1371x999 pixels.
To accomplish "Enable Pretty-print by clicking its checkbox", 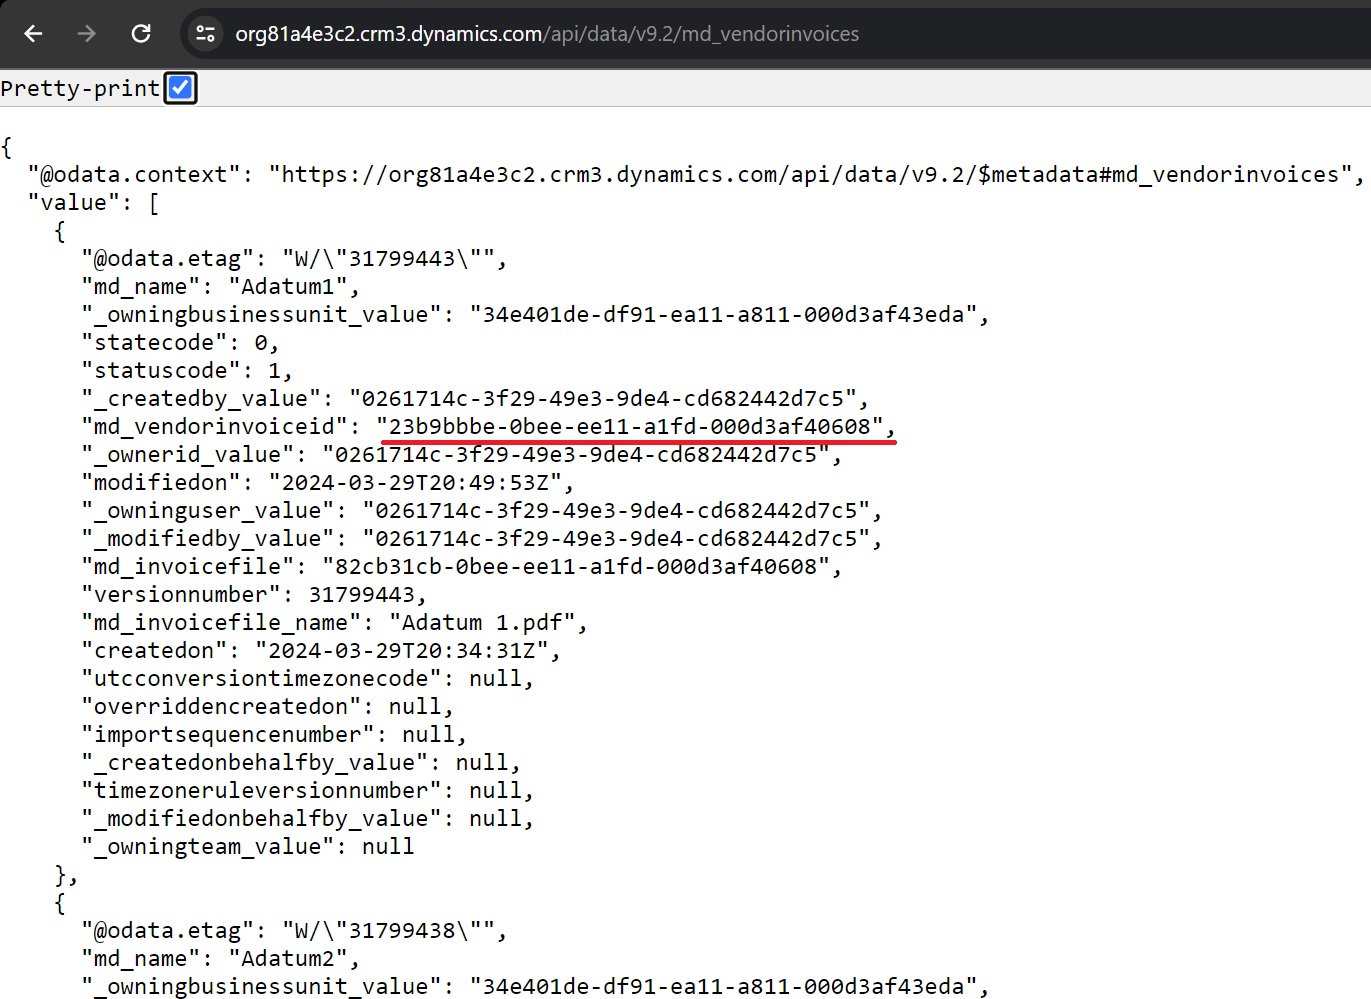I will pos(180,87).
